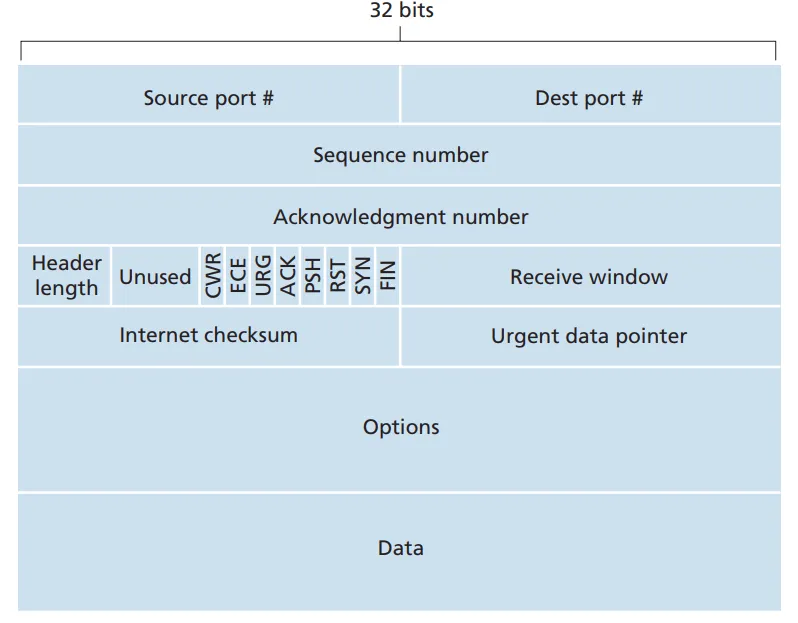Select the Unused bits cell
The width and height of the screenshot is (798, 623).
[x=155, y=277]
